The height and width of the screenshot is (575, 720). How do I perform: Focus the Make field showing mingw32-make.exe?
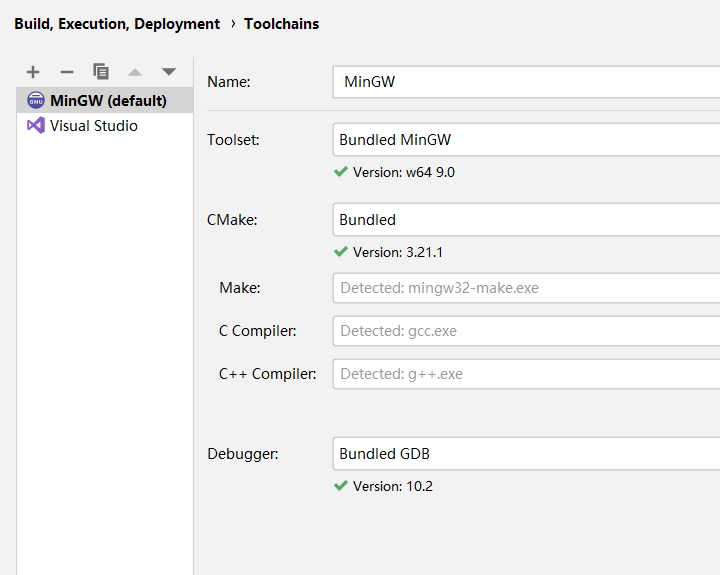click(x=526, y=288)
